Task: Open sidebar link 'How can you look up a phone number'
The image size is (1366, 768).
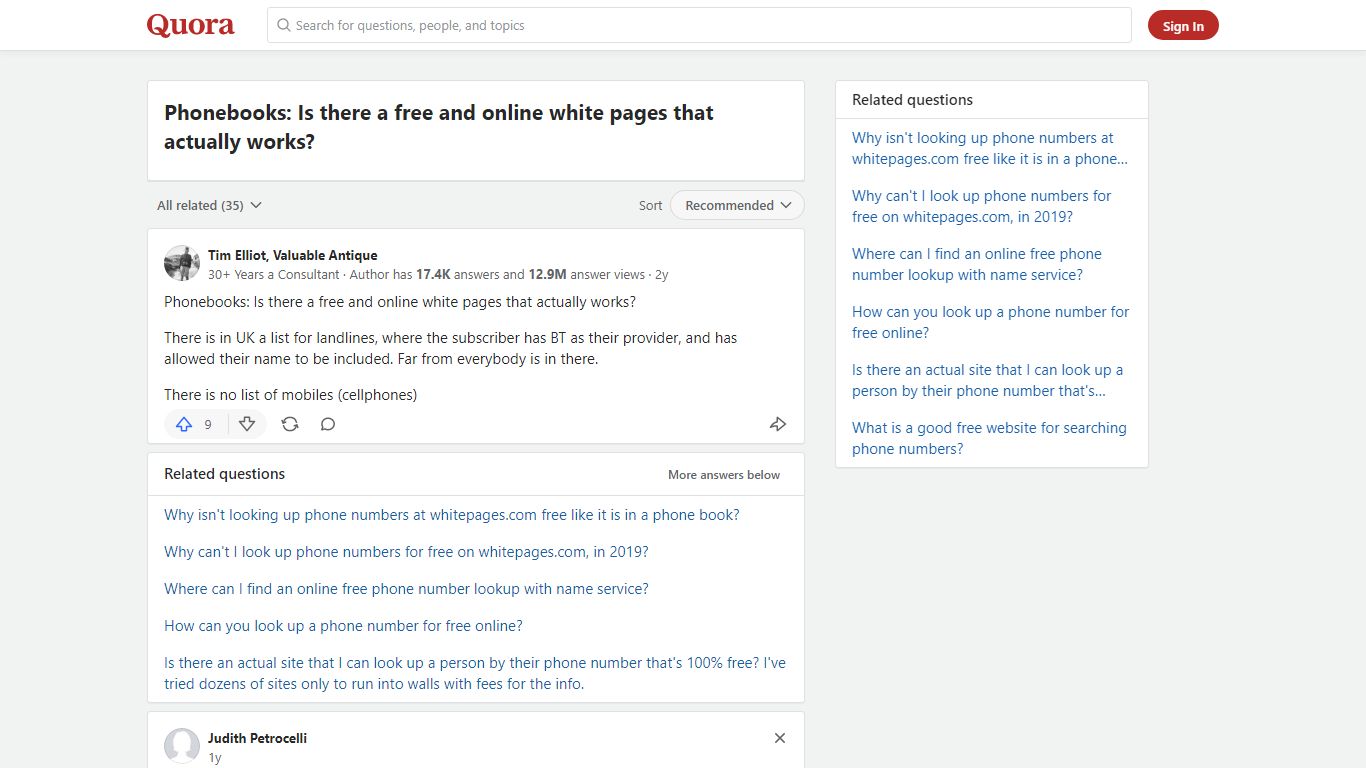Action: point(990,322)
